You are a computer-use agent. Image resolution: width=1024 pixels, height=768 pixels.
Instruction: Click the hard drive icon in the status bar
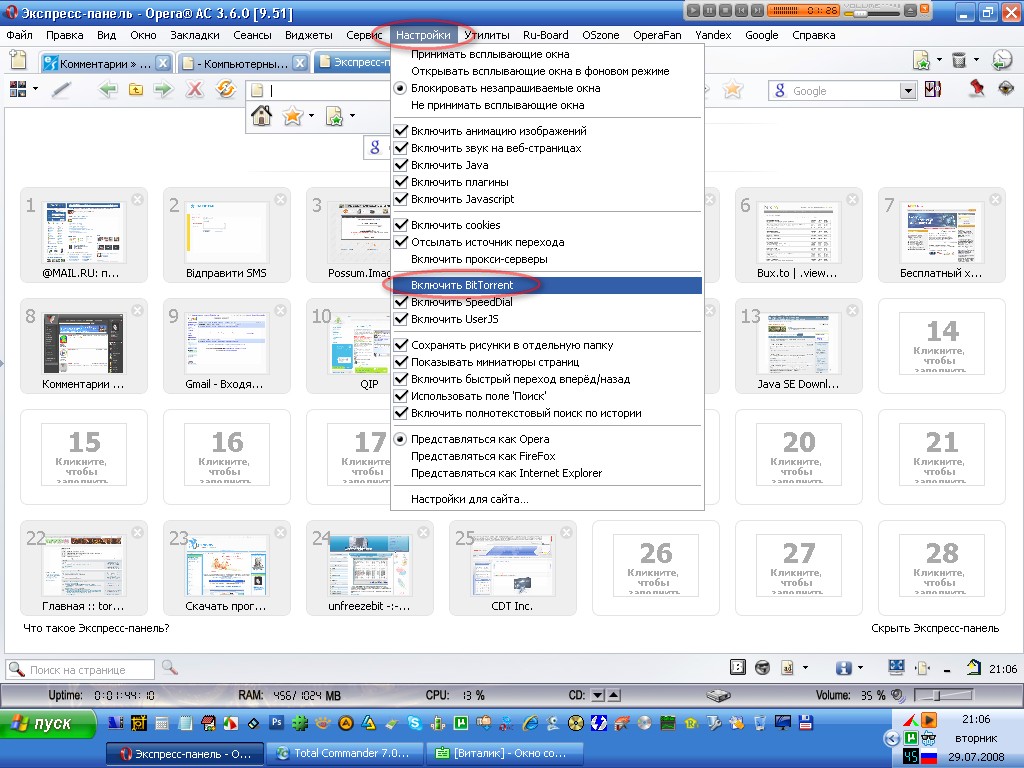pos(718,696)
